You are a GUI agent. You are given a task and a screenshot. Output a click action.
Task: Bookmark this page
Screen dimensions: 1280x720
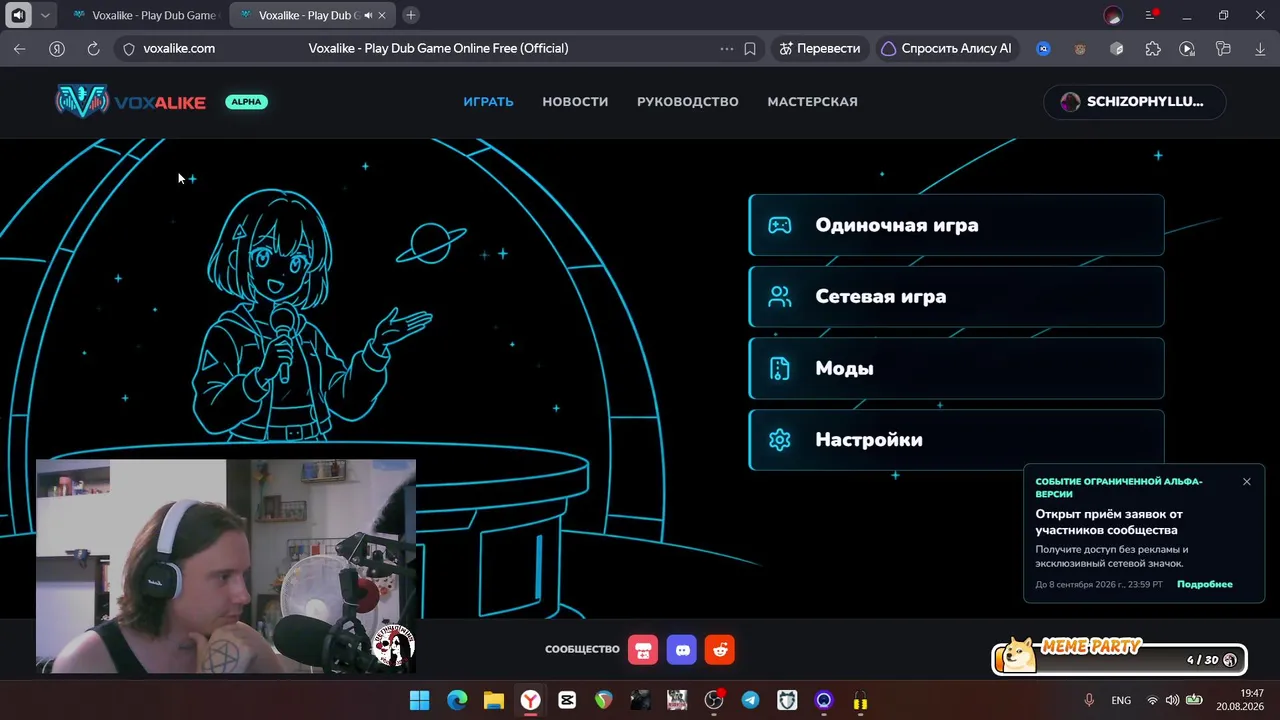coord(750,48)
